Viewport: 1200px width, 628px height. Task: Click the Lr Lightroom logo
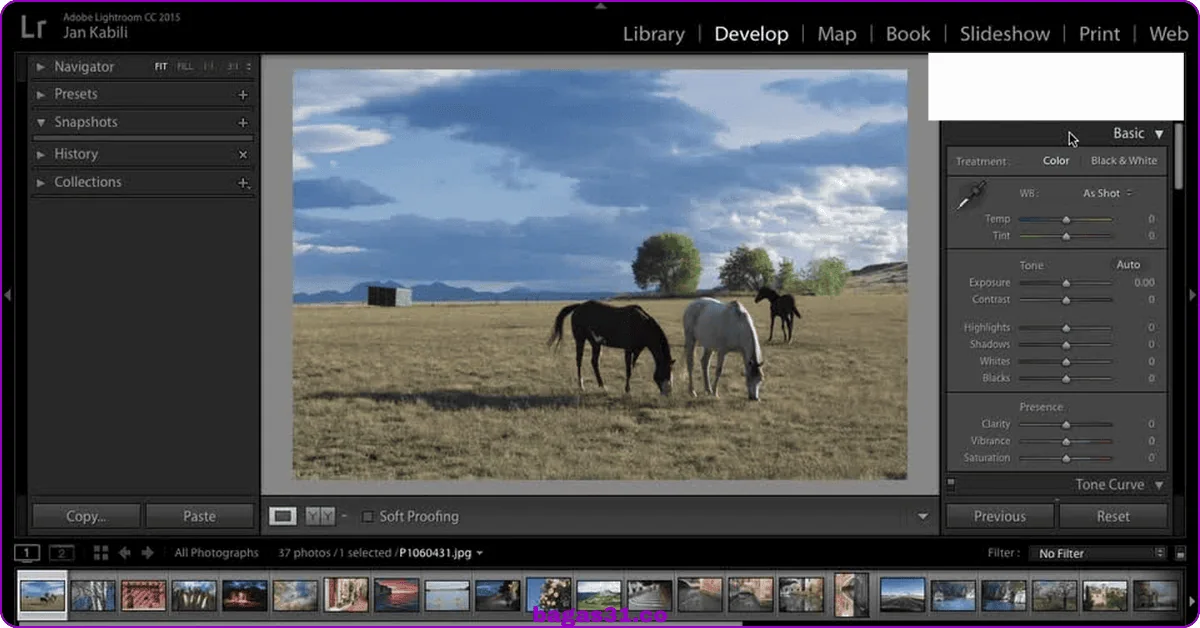(32, 26)
